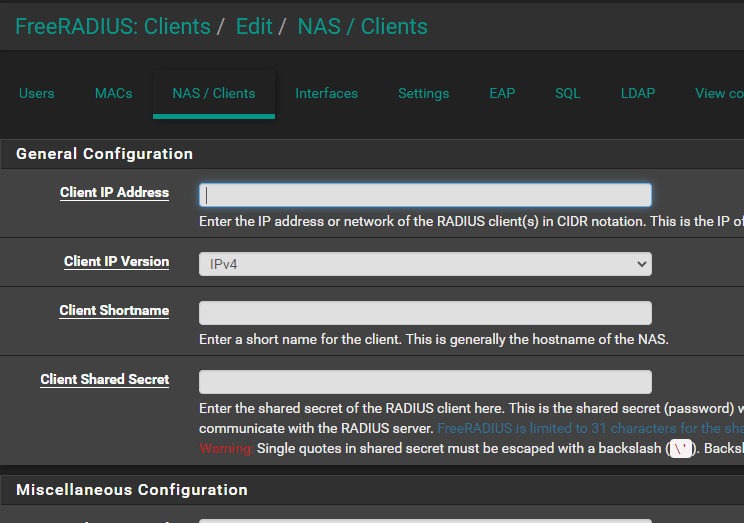The image size is (744, 523).
Task: Click the NAS / Clients breadcrumb link
Action: pos(363,27)
